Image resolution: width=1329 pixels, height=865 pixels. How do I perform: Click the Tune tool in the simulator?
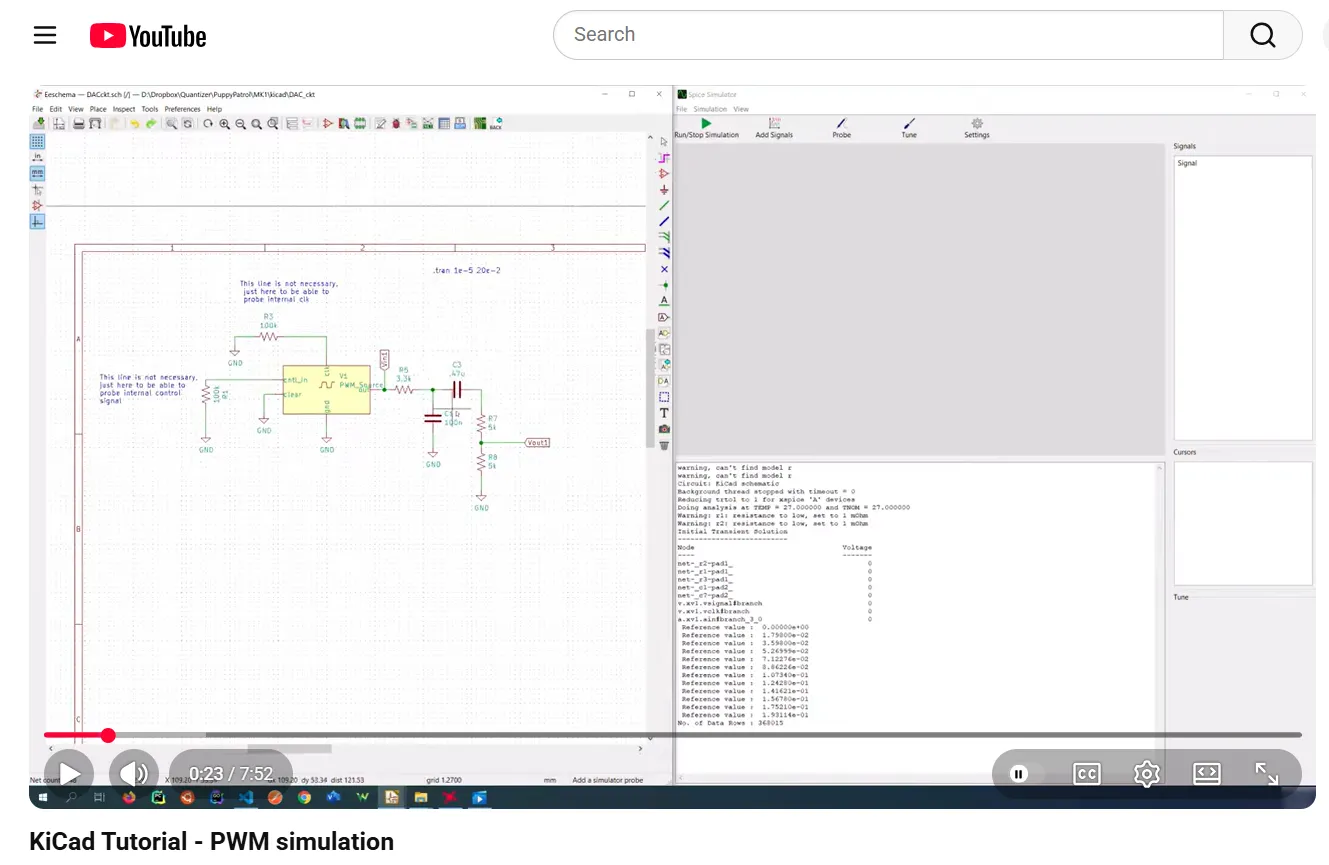tap(909, 128)
